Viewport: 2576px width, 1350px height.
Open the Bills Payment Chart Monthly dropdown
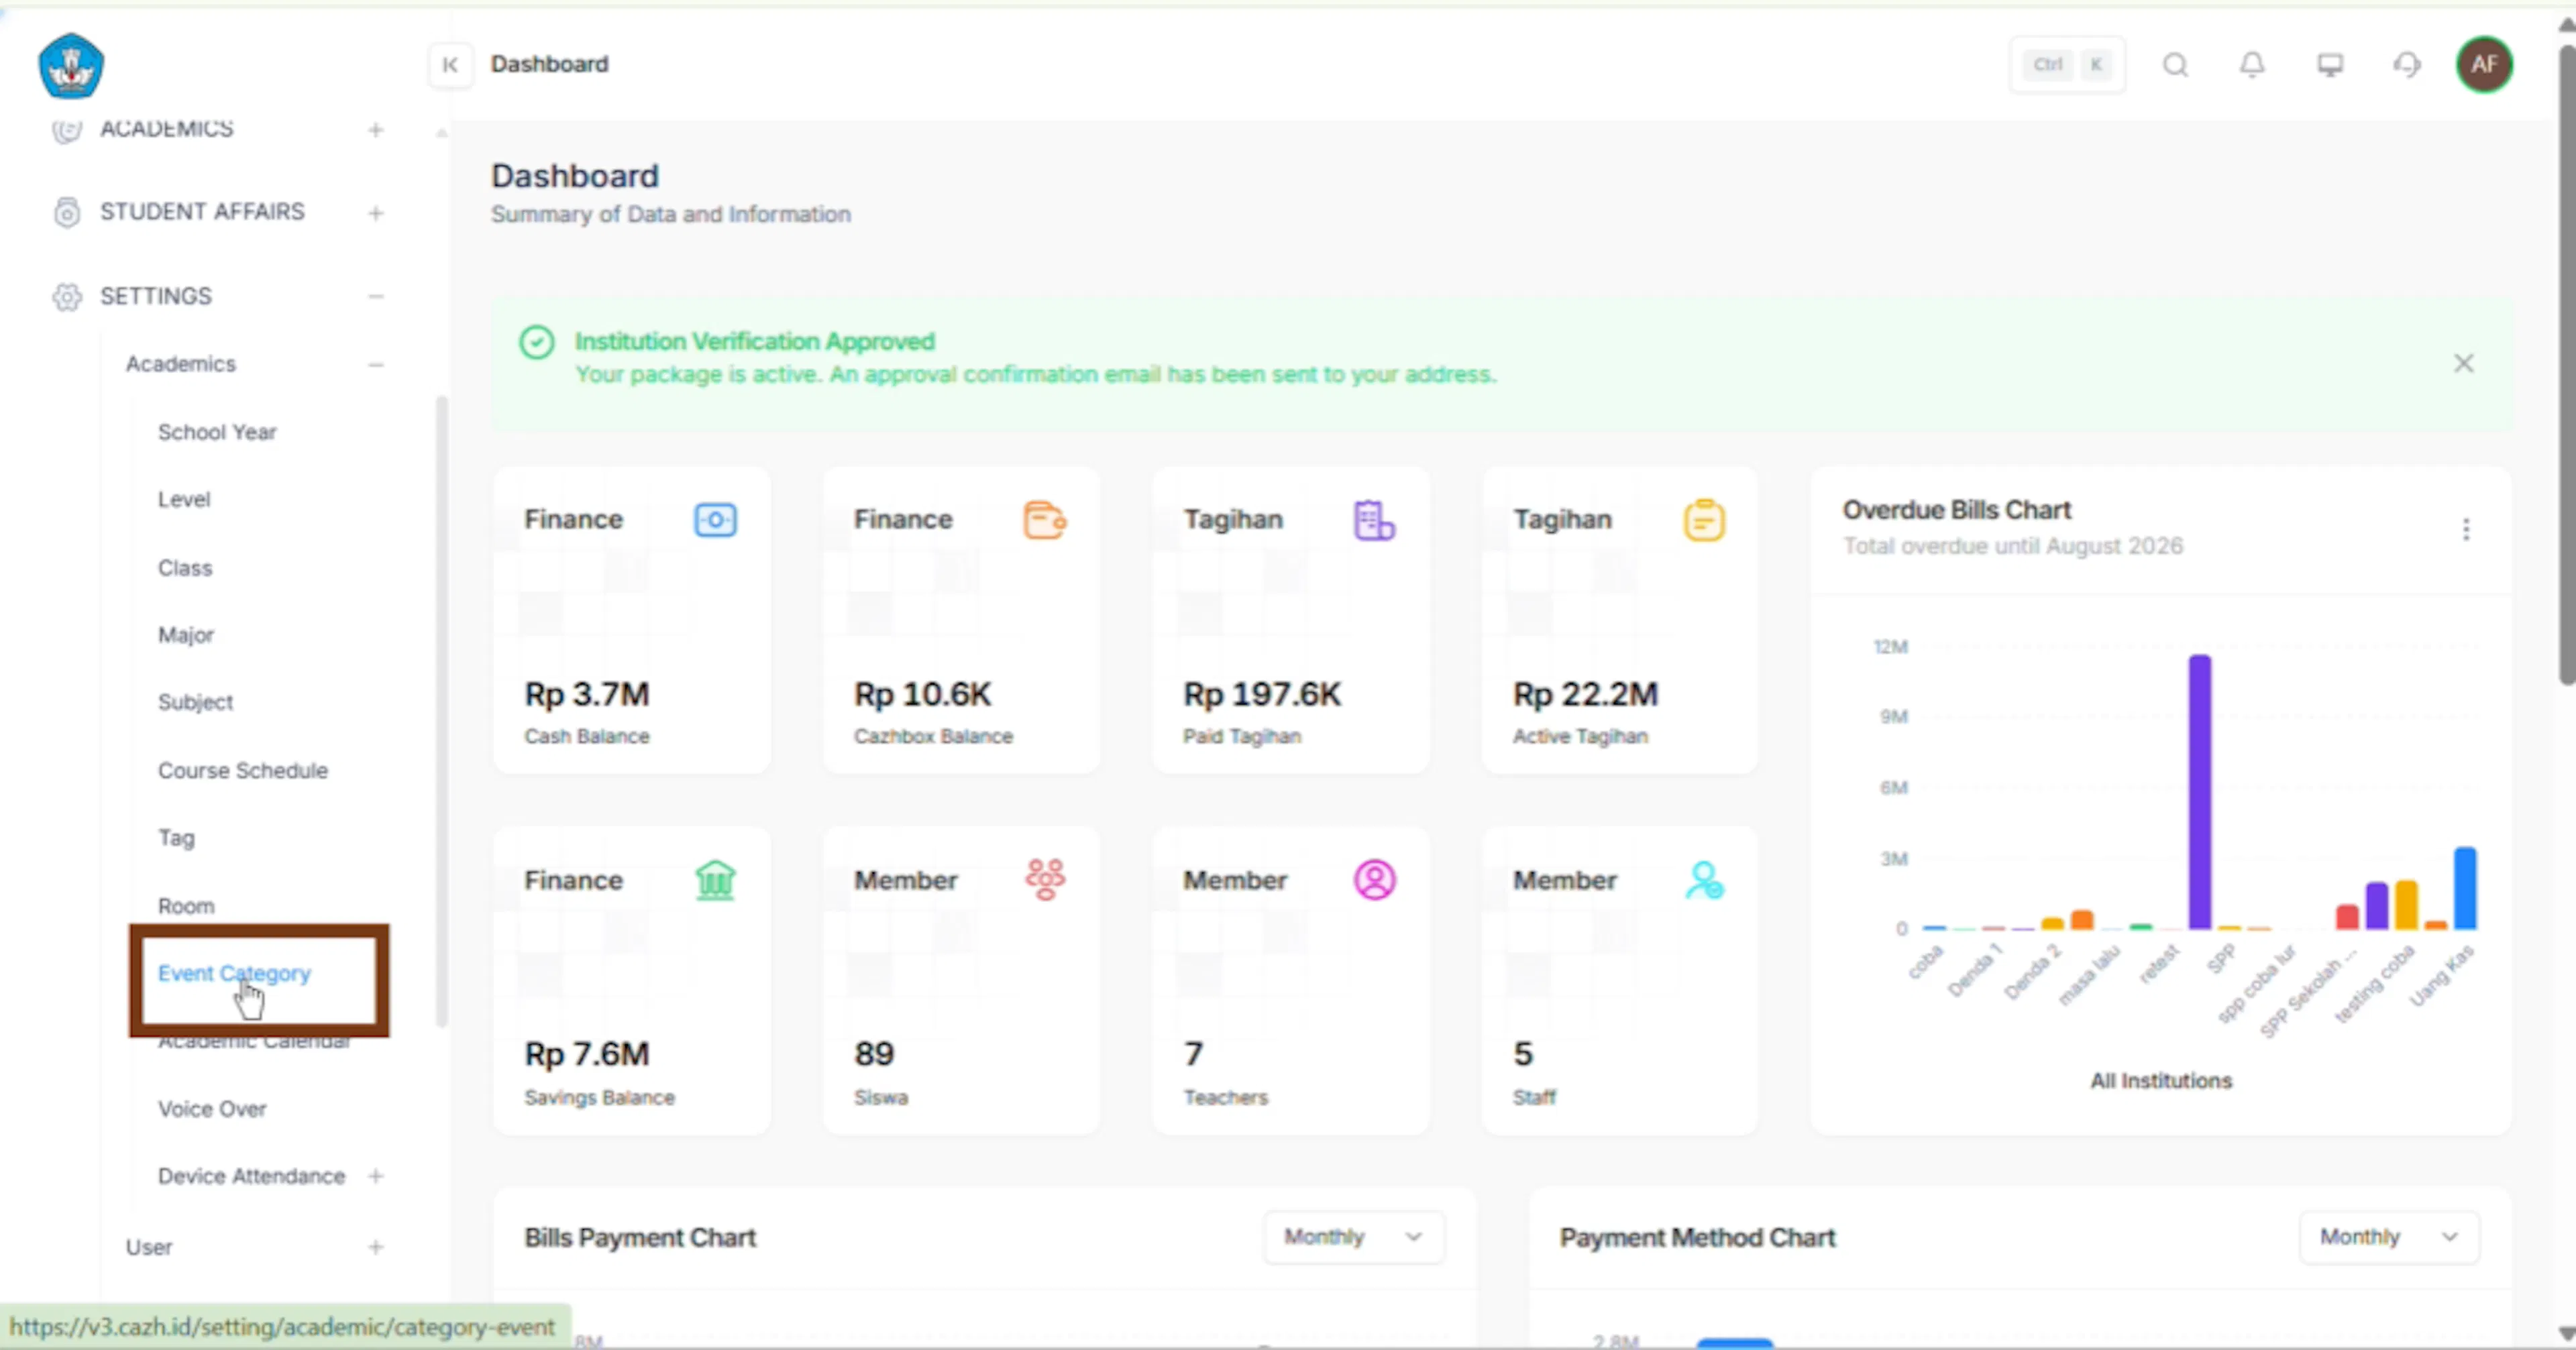[x=1353, y=1237]
